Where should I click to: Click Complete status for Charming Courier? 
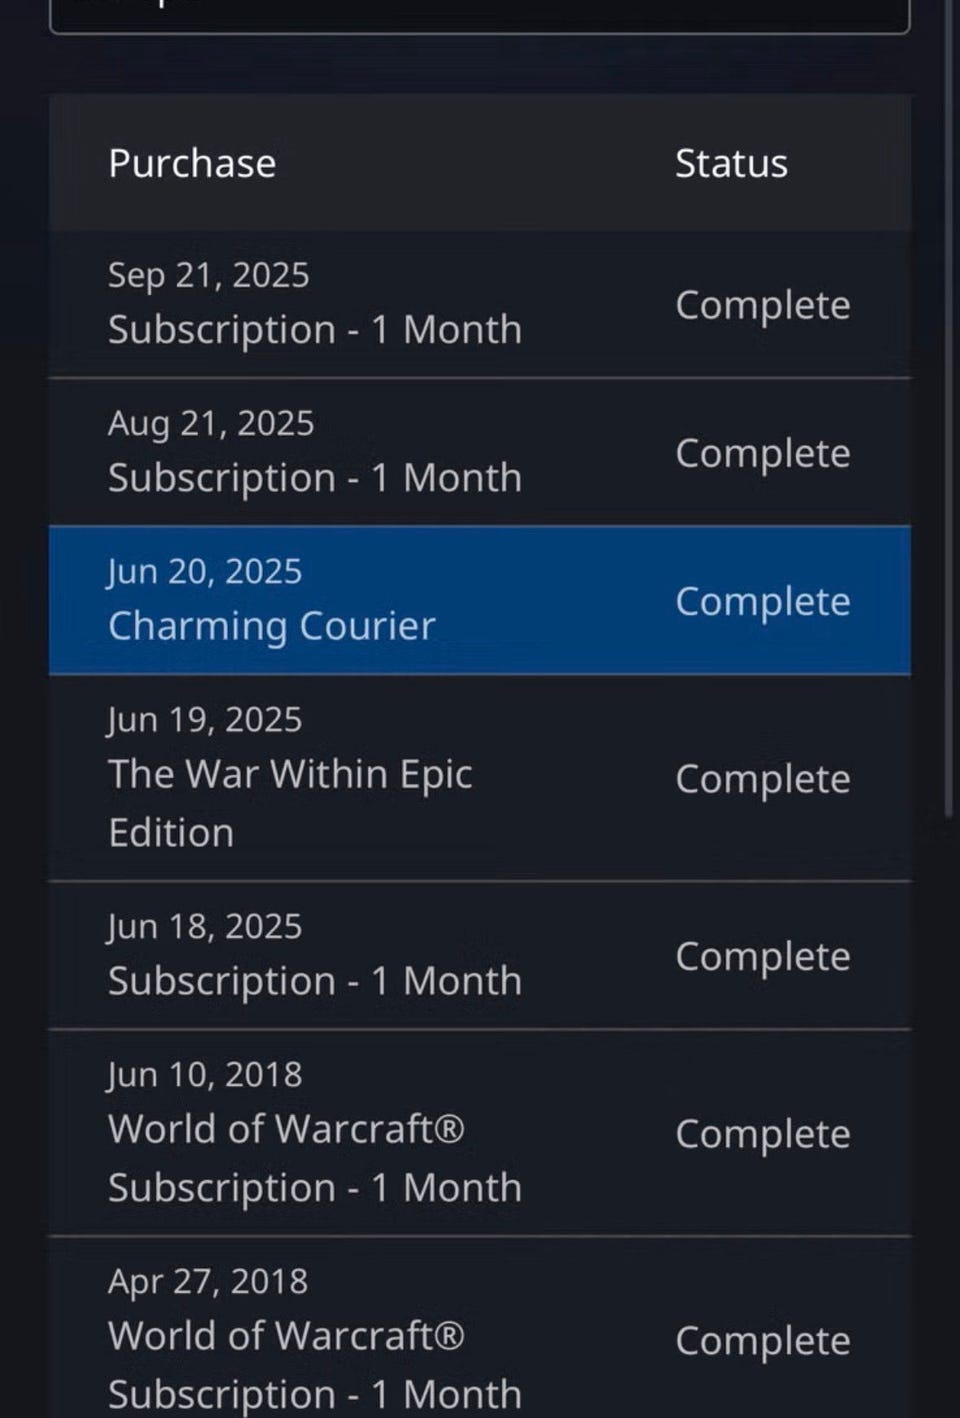pos(763,602)
